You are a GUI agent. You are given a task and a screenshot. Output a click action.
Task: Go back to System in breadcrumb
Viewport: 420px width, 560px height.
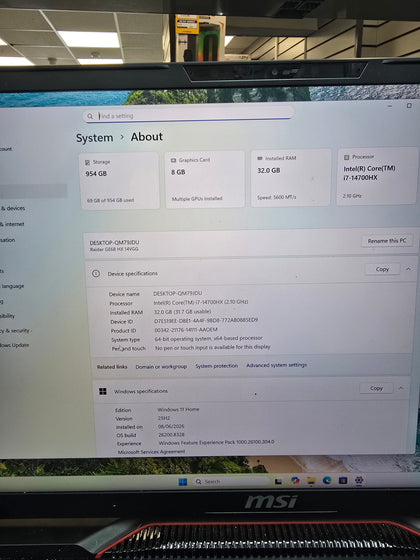[x=95, y=138]
